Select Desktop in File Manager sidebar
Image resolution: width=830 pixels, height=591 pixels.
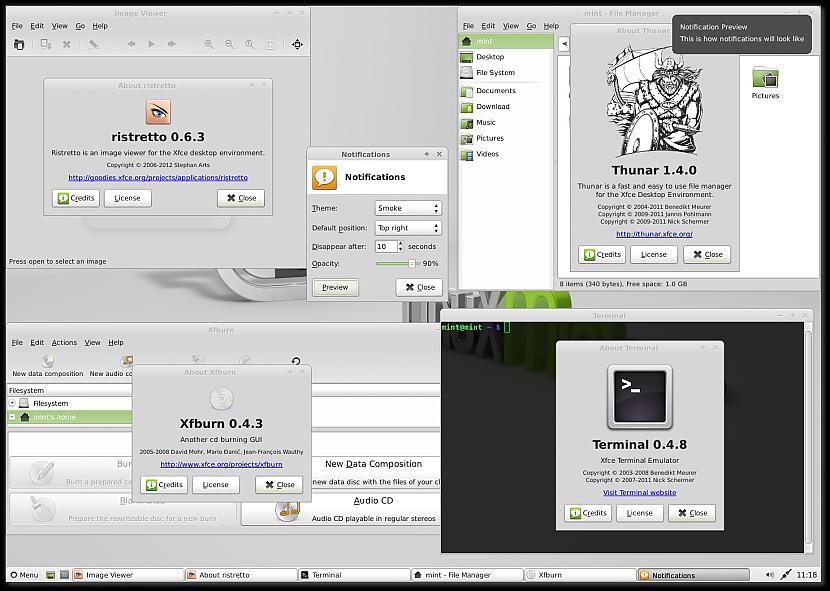pos(506,57)
